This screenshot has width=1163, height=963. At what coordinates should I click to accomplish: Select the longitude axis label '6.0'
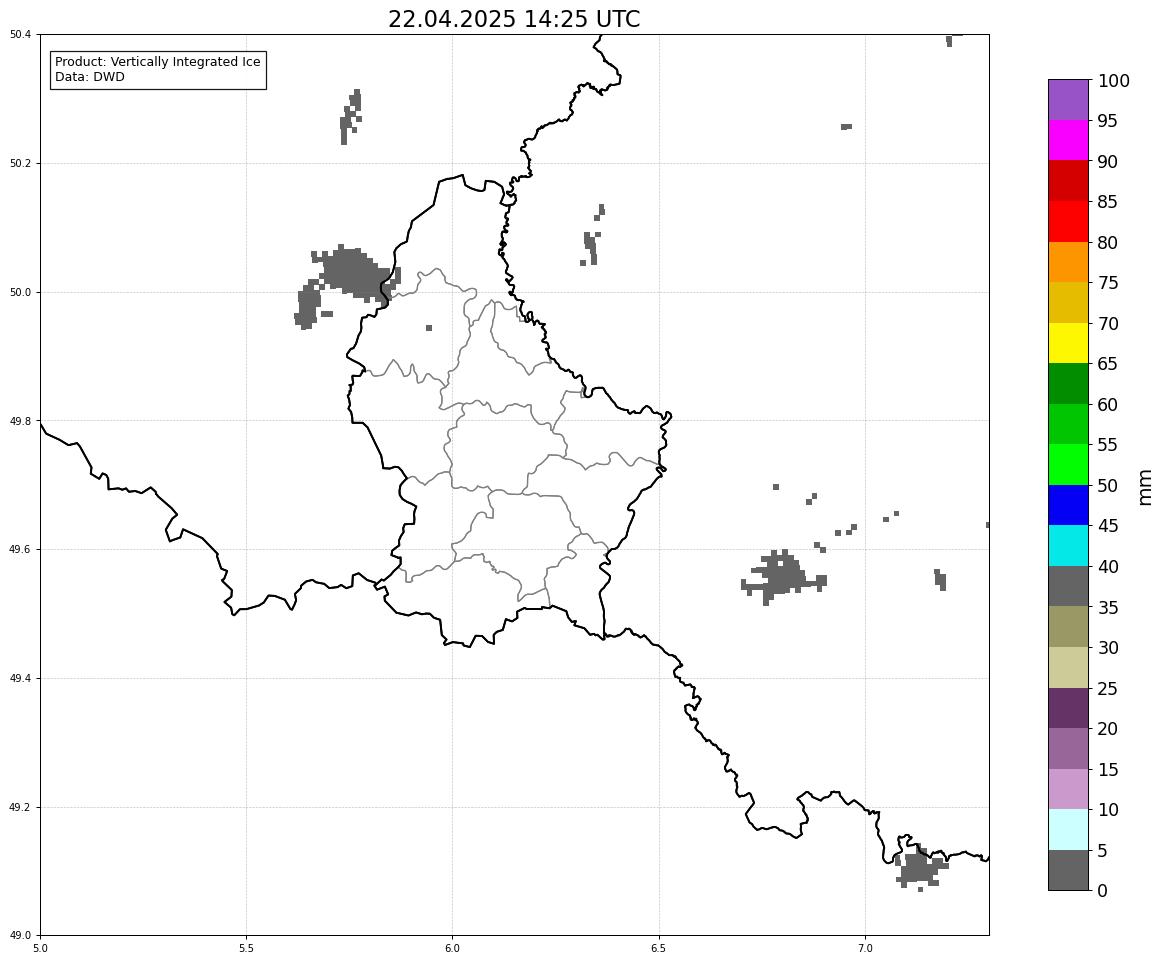point(452,948)
